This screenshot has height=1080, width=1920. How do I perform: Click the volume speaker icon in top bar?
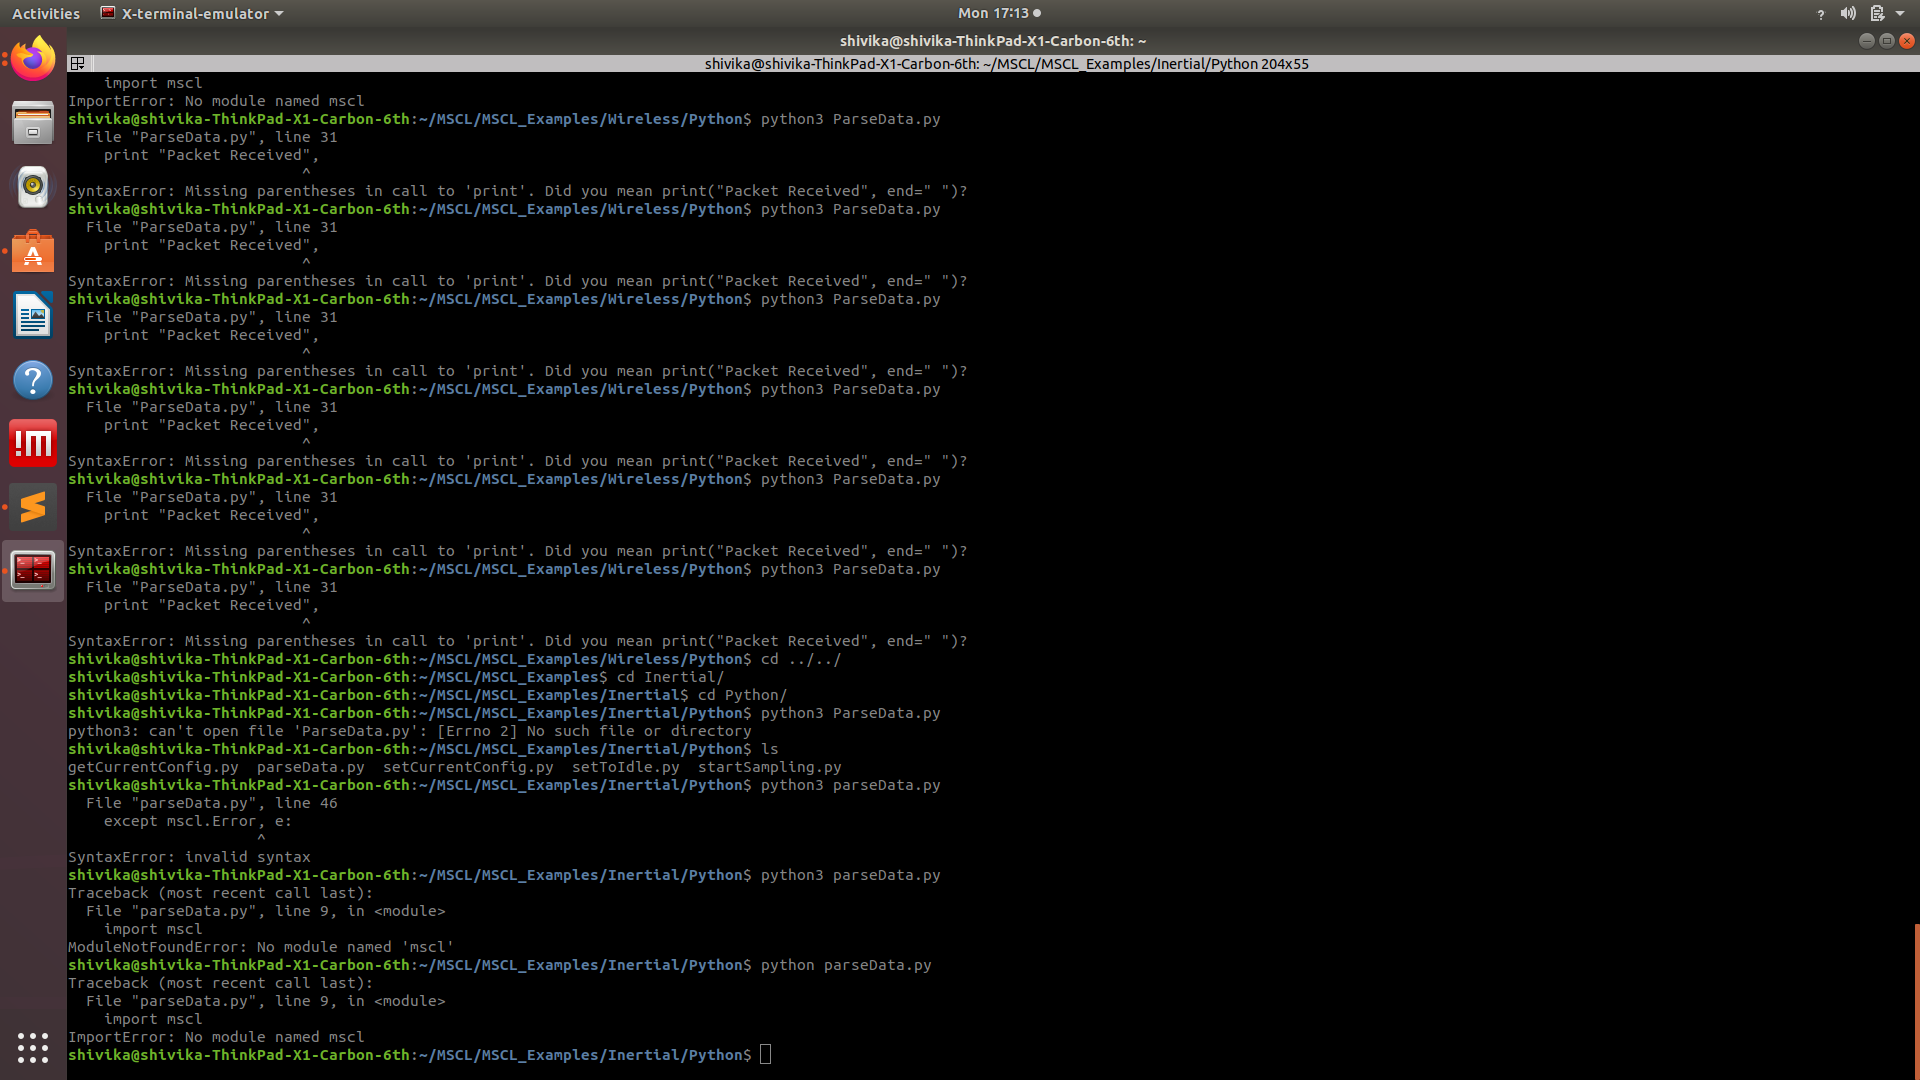pos(1848,13)
